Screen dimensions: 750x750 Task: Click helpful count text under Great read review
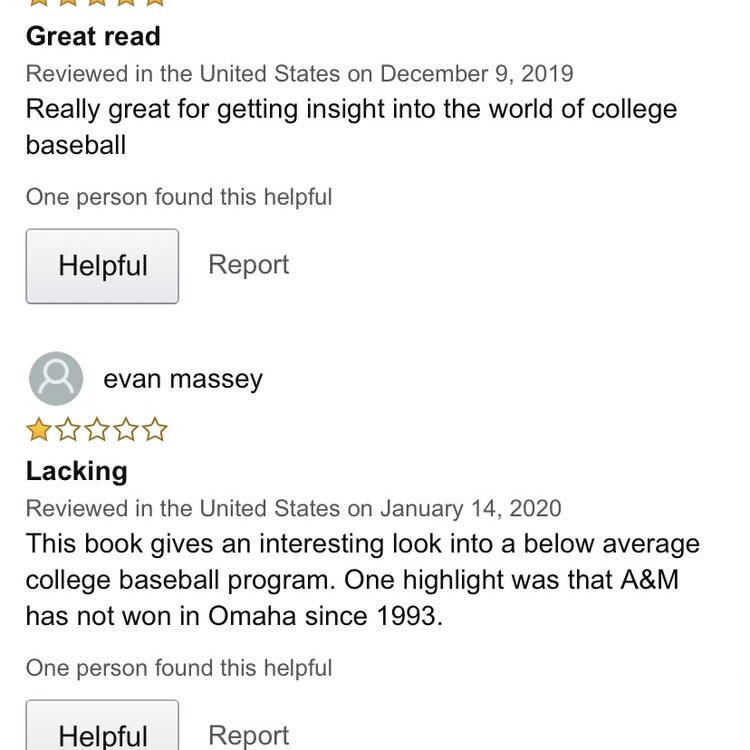179,197
